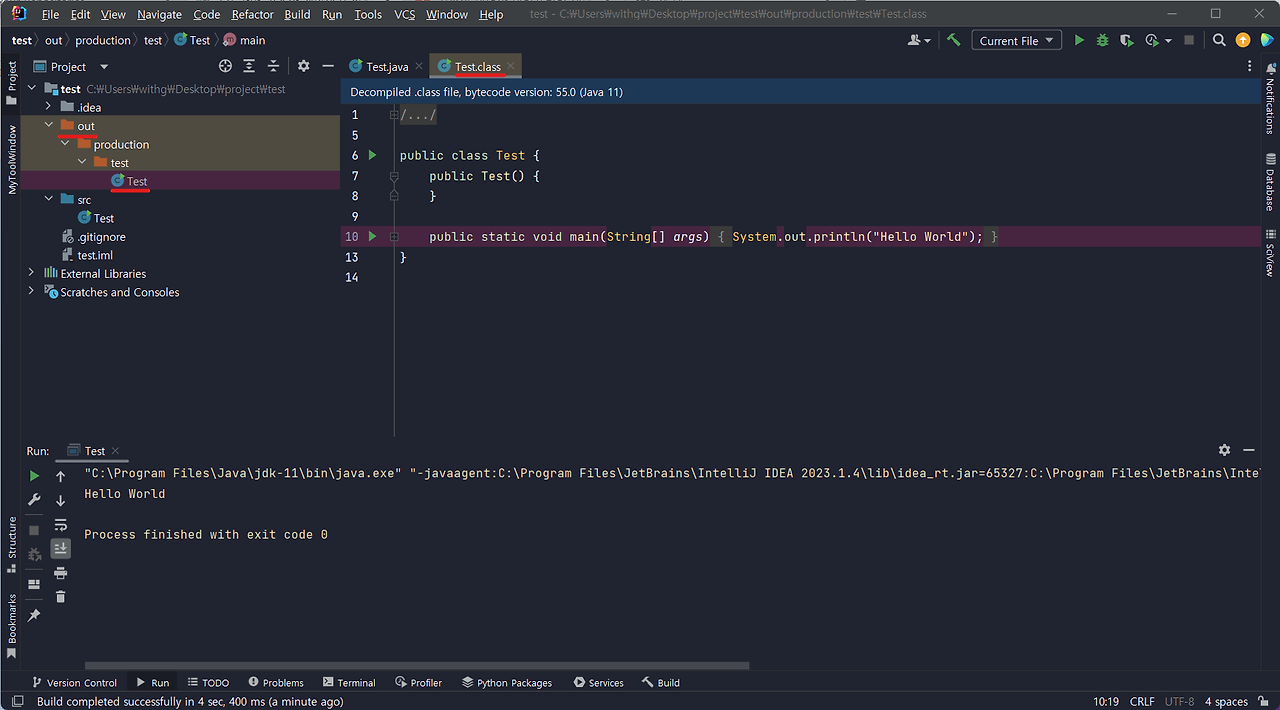This screenshot has height=710, width=1280.
Task: Start debugging with the bug icon
Action: pos(1103,40)
